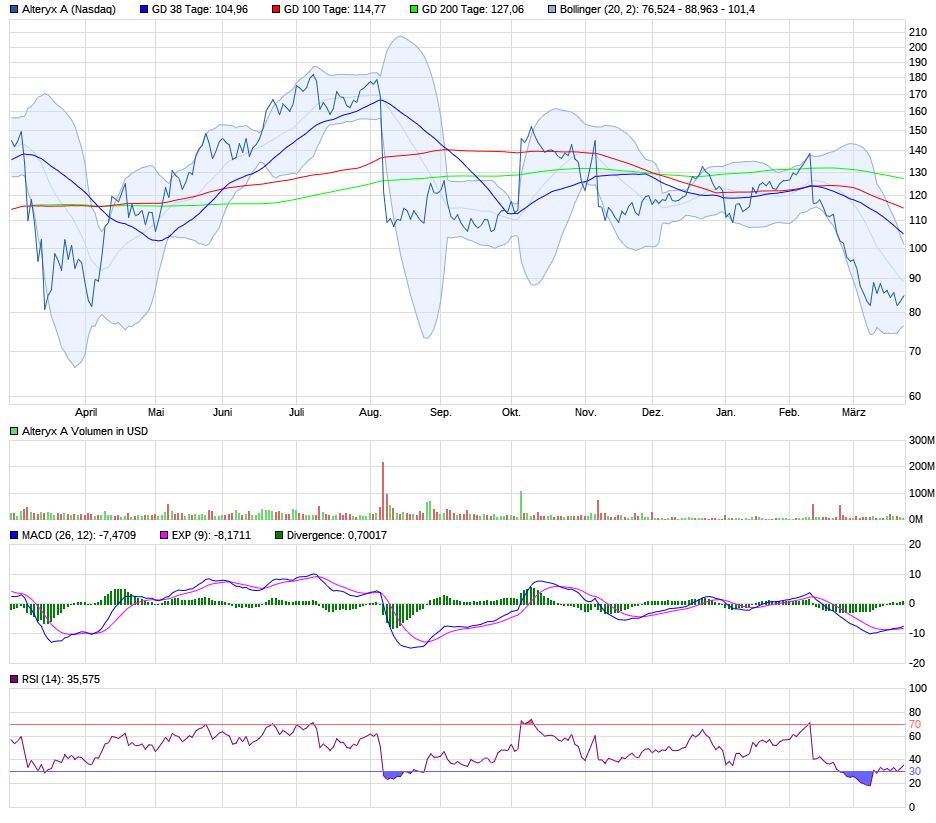Click the 300M label on the volume axis
Image resolution: width=936 pixels, height=823 pixels.
coord(919,441)
